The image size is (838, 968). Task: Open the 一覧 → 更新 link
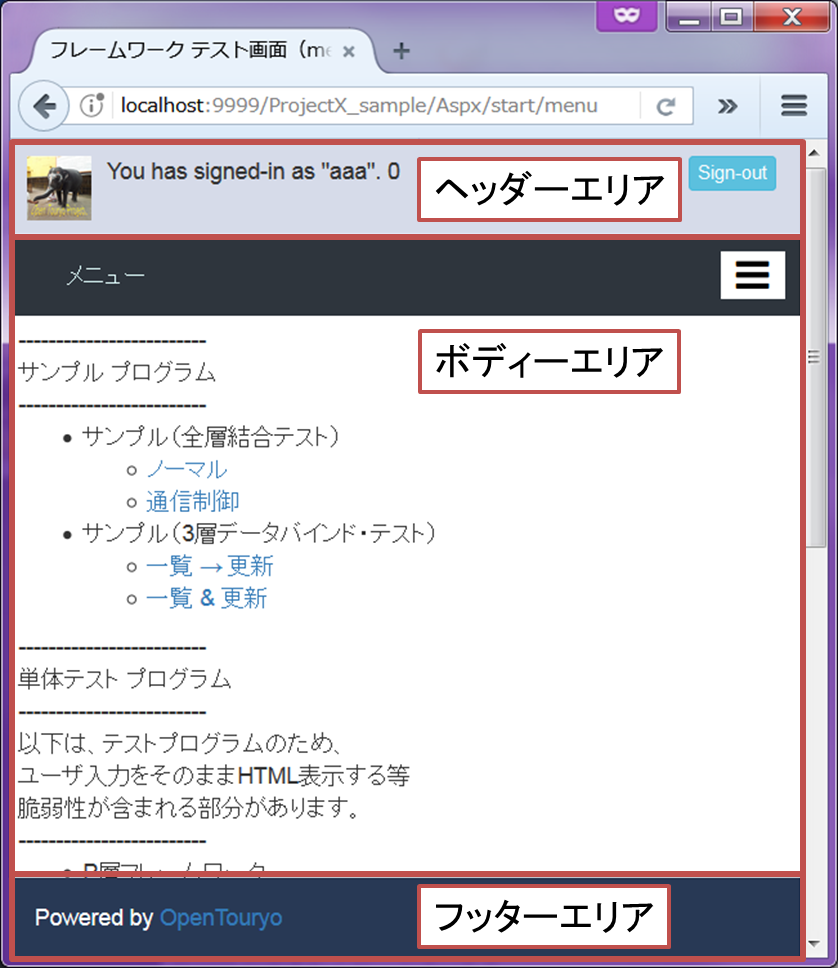(x=209, y=567)
